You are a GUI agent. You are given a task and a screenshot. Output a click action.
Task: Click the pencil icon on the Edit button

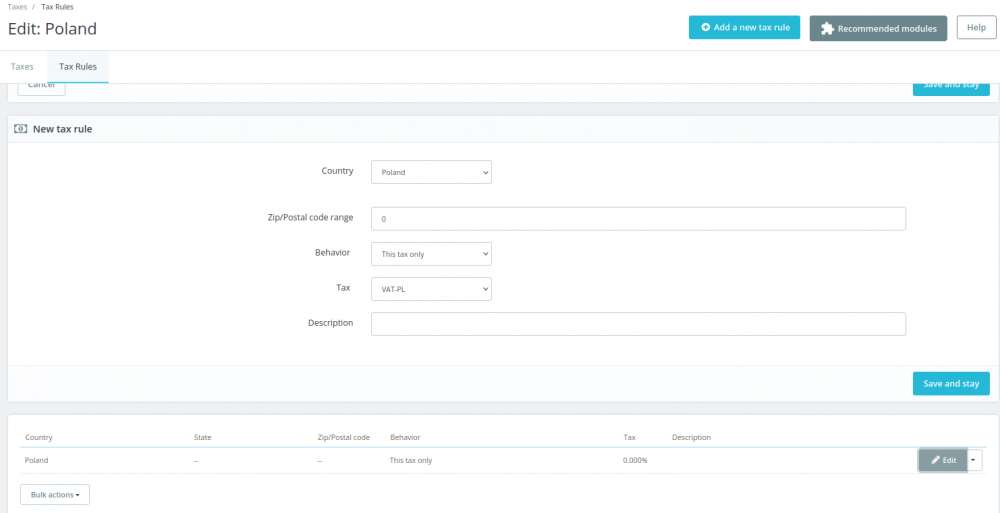coord(936,460)
